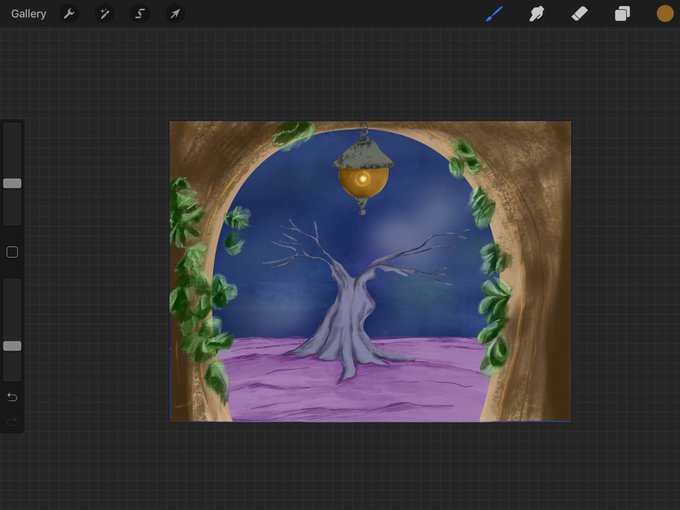This screenshot has height=510, width=680.
Task: Open the Actions wrench menu
Action: 69,14
